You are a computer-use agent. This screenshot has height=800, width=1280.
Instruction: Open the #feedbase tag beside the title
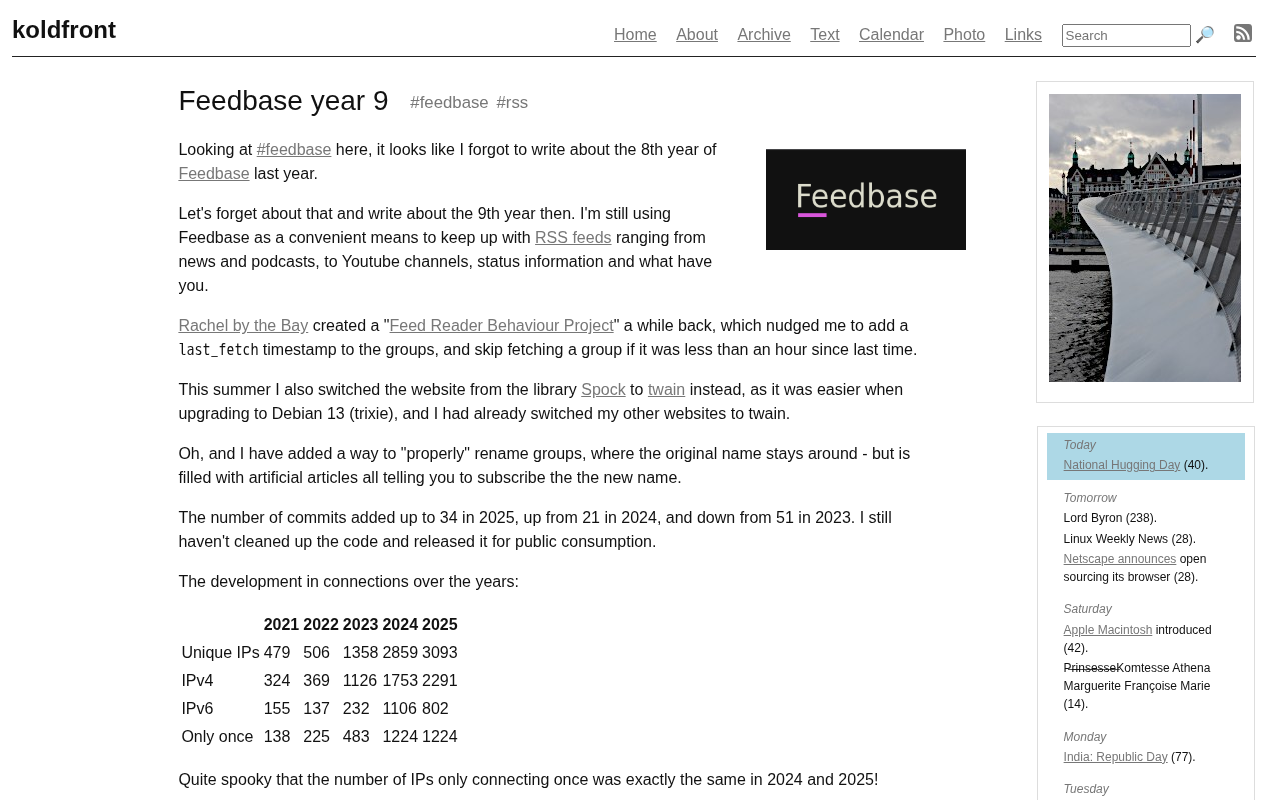449,102
